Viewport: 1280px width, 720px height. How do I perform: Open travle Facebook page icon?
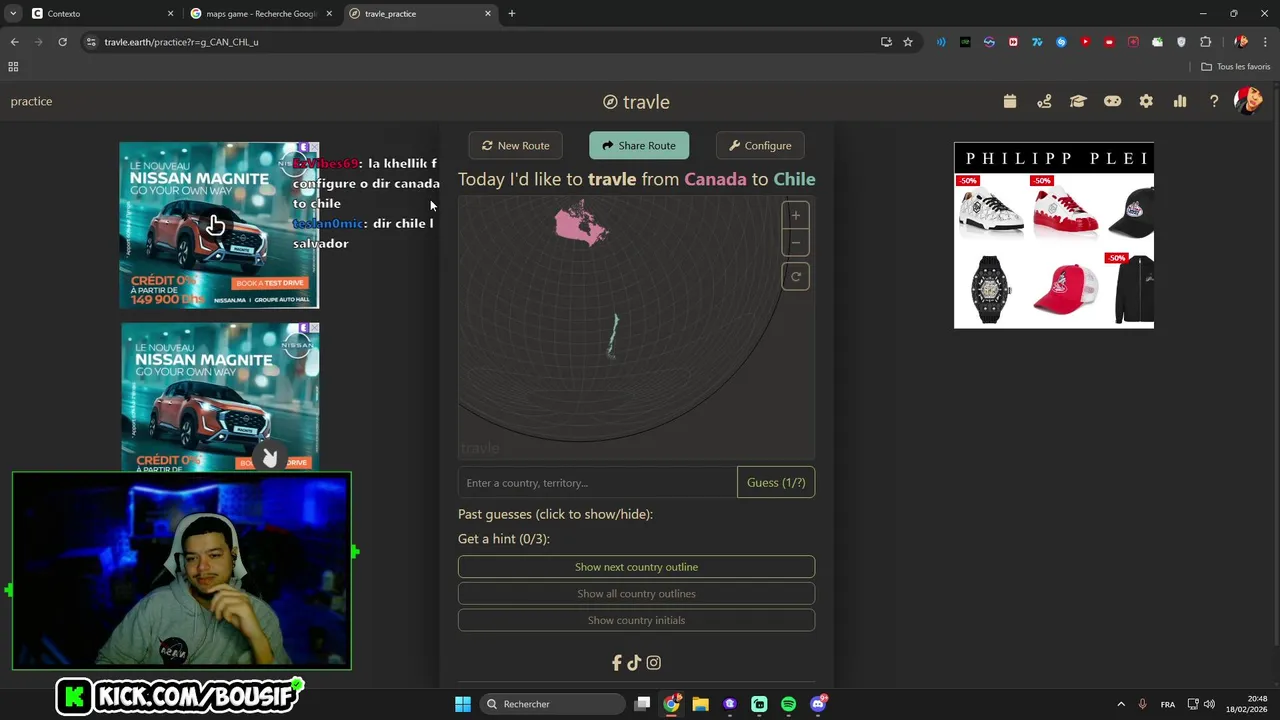tap(617, 662)
